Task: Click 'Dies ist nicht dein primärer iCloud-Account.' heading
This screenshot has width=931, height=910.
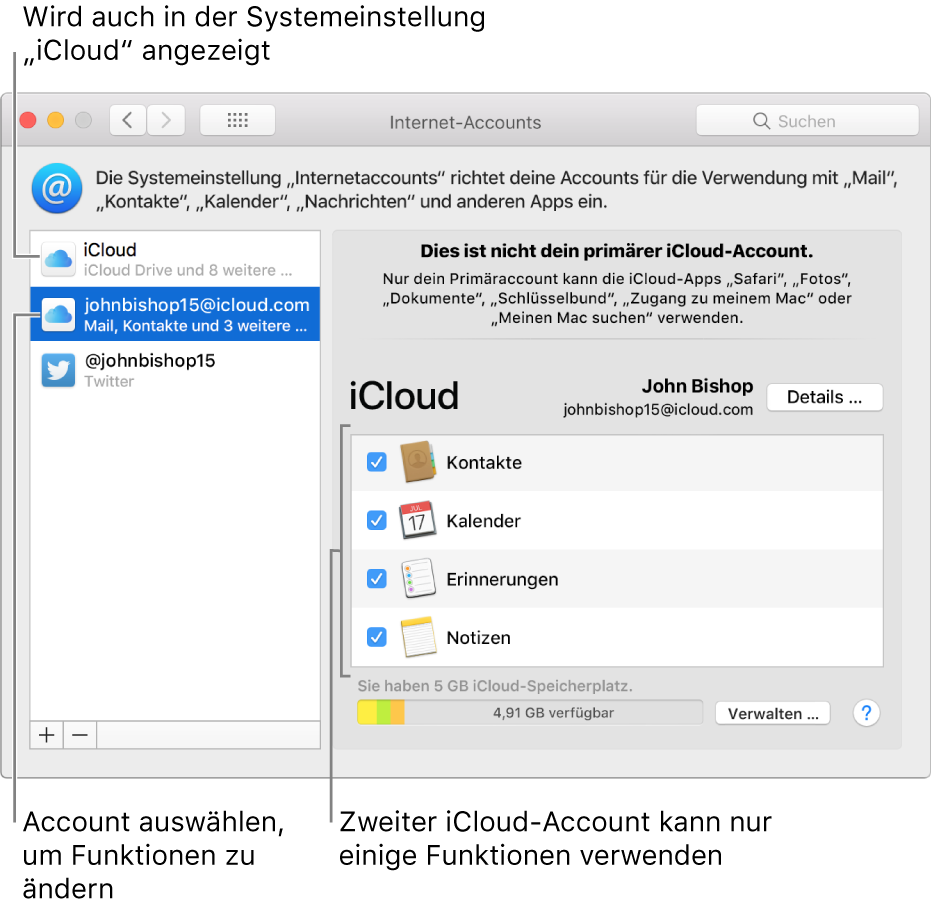Action: 616,251
